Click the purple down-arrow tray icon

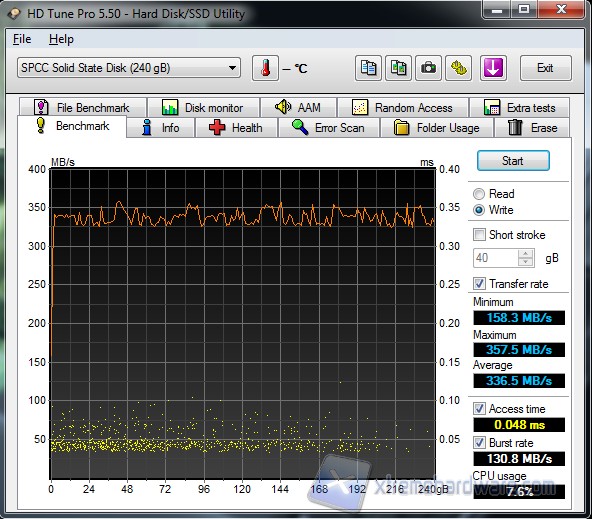click(493, 68)
